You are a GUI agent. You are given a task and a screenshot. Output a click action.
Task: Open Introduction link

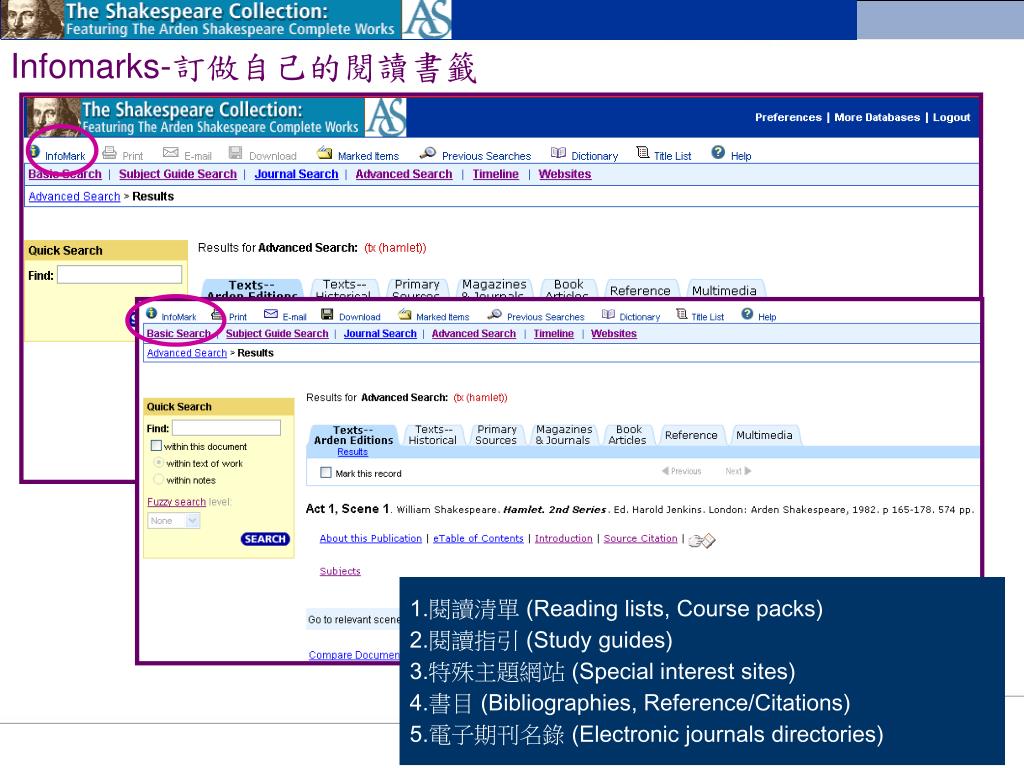(564, 538)
